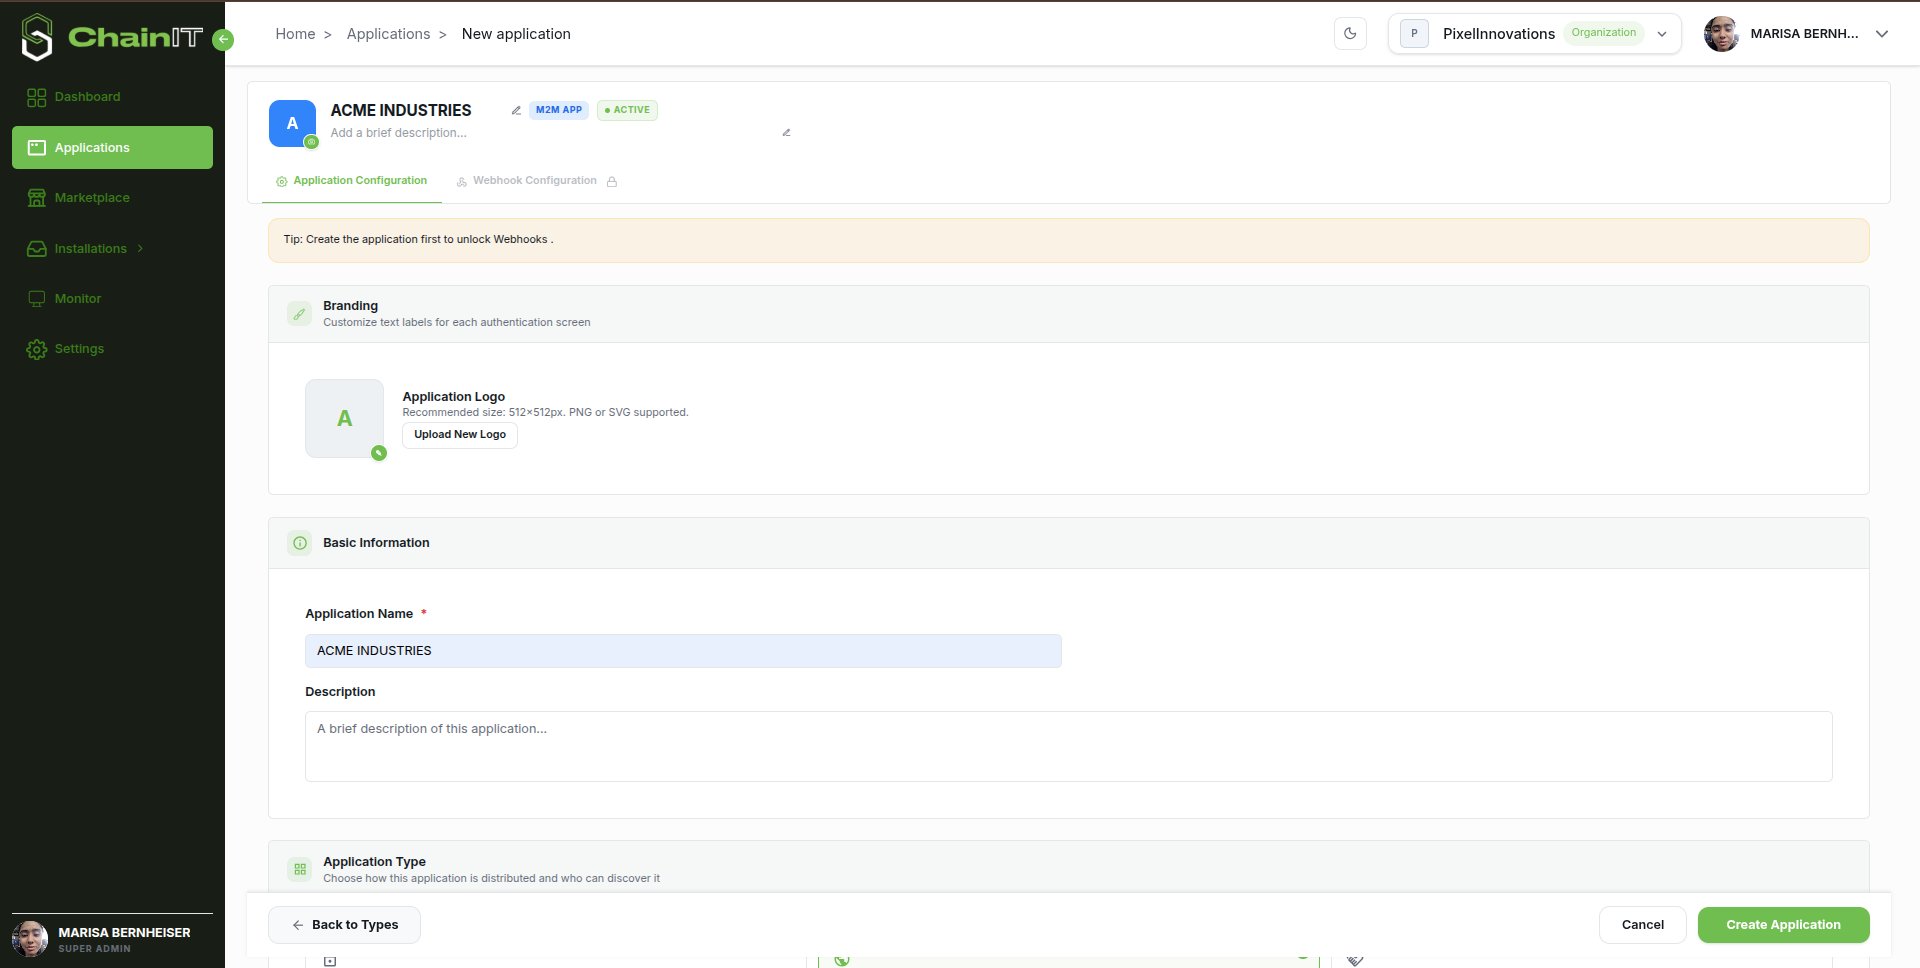The height and width of the screenshot is (968, 1920).
Task: Click Cancel button
Action: [x=1642, y=925]
